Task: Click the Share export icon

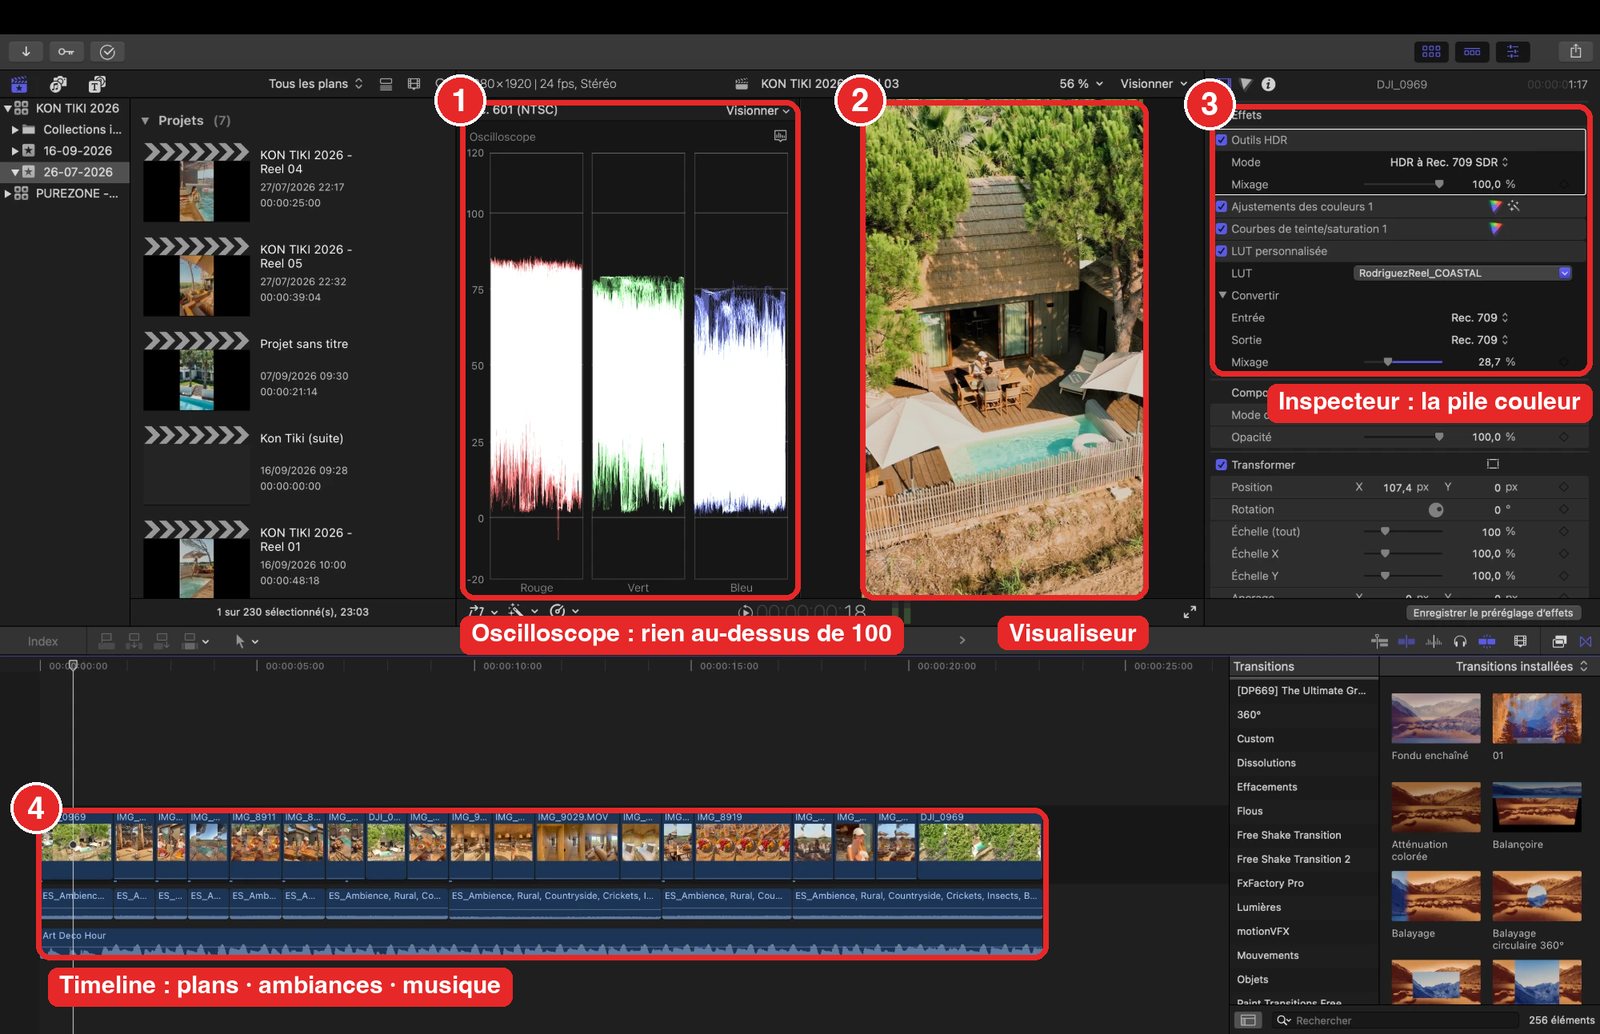Action: 1575,51
